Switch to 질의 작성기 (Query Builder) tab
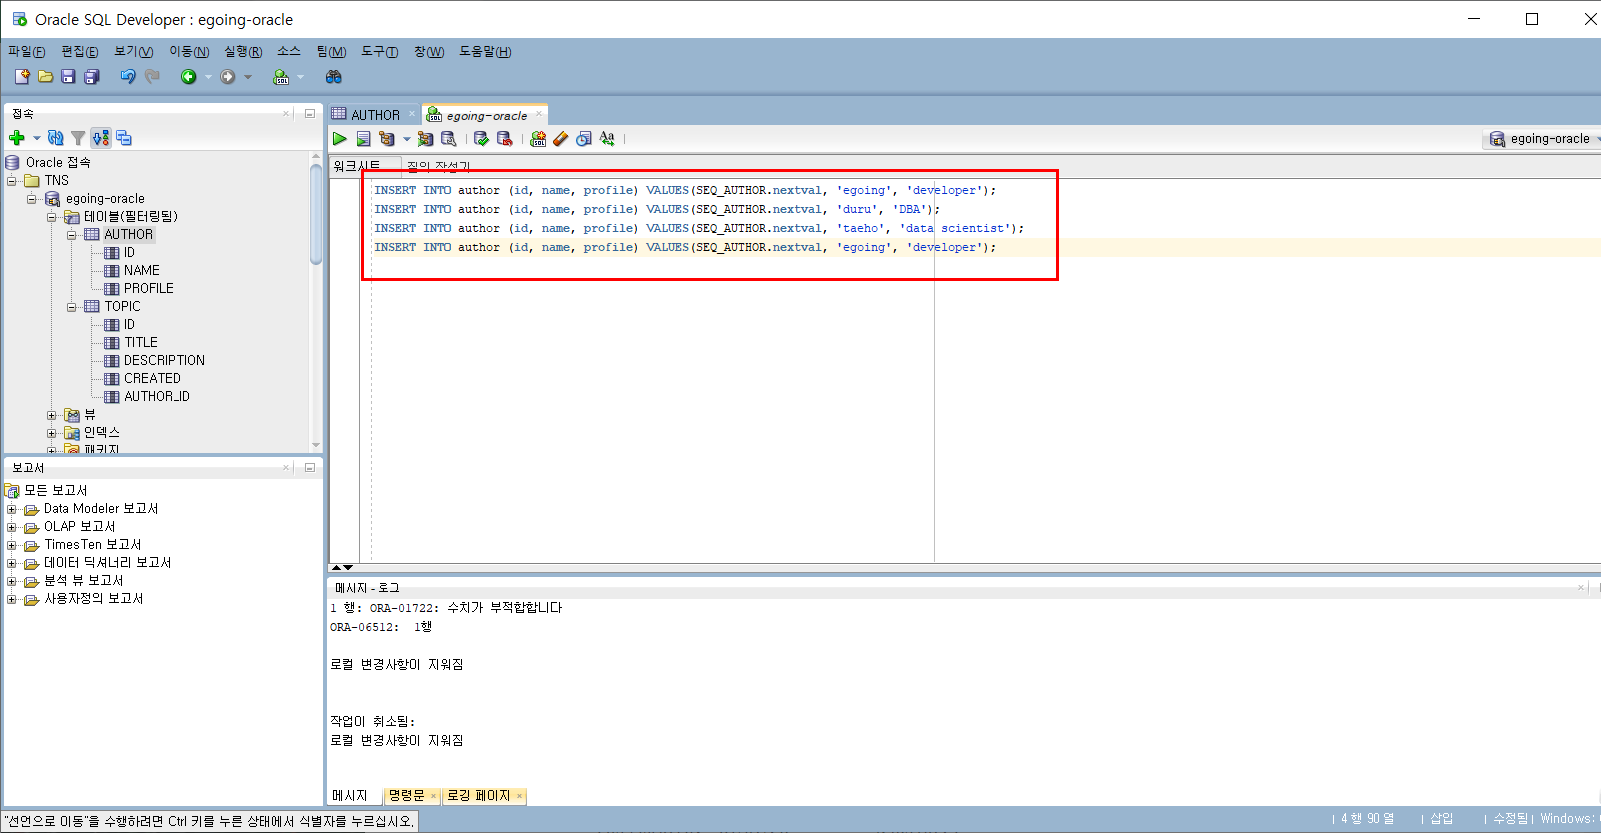 coord(438,167)
